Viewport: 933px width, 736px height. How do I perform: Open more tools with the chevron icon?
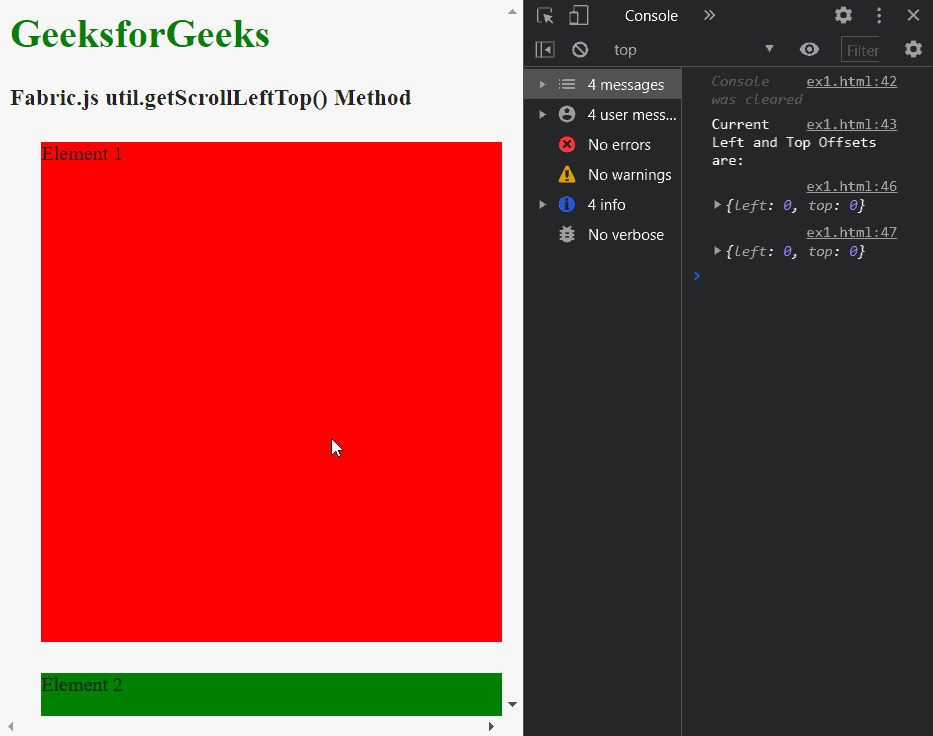[711, 15]
